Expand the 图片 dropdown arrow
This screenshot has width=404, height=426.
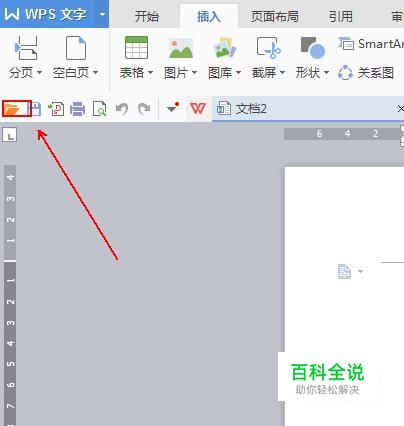pos(194,72)
